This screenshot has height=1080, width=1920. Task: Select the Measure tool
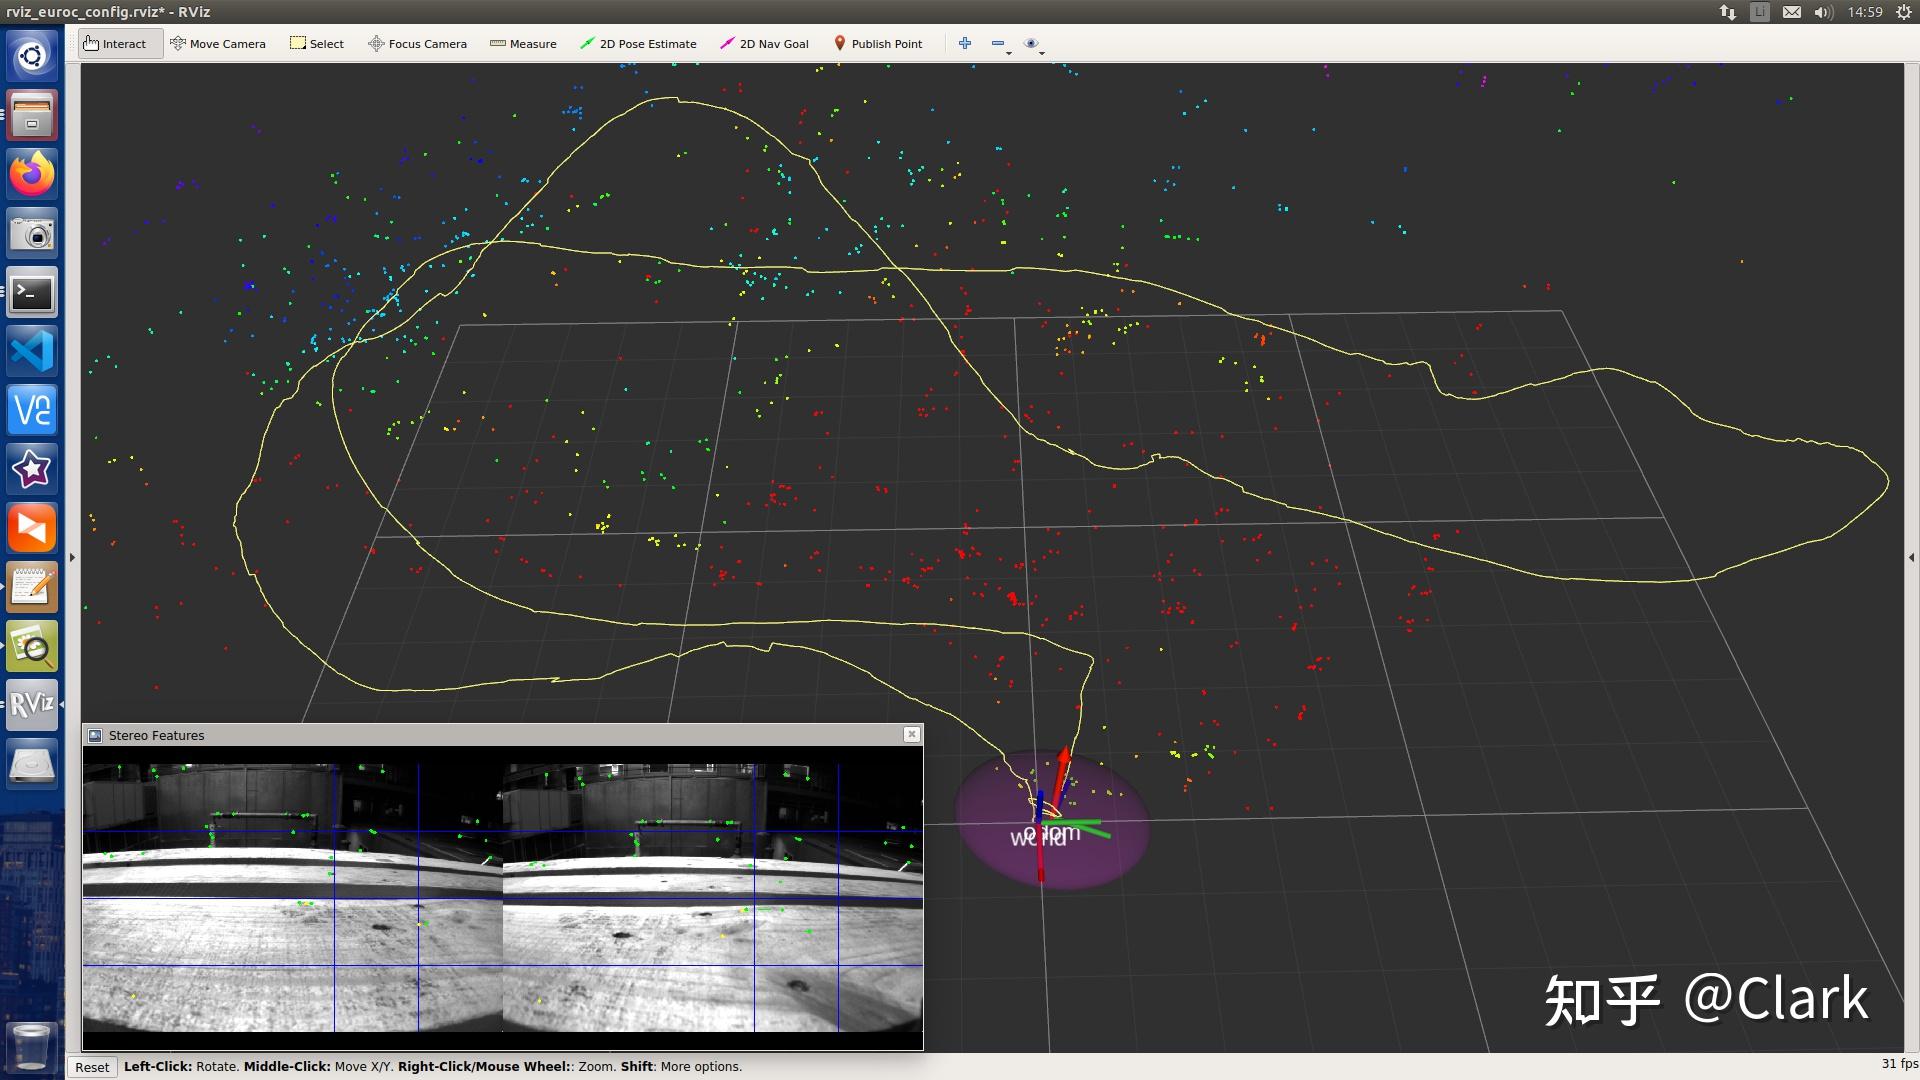point(523,44)
